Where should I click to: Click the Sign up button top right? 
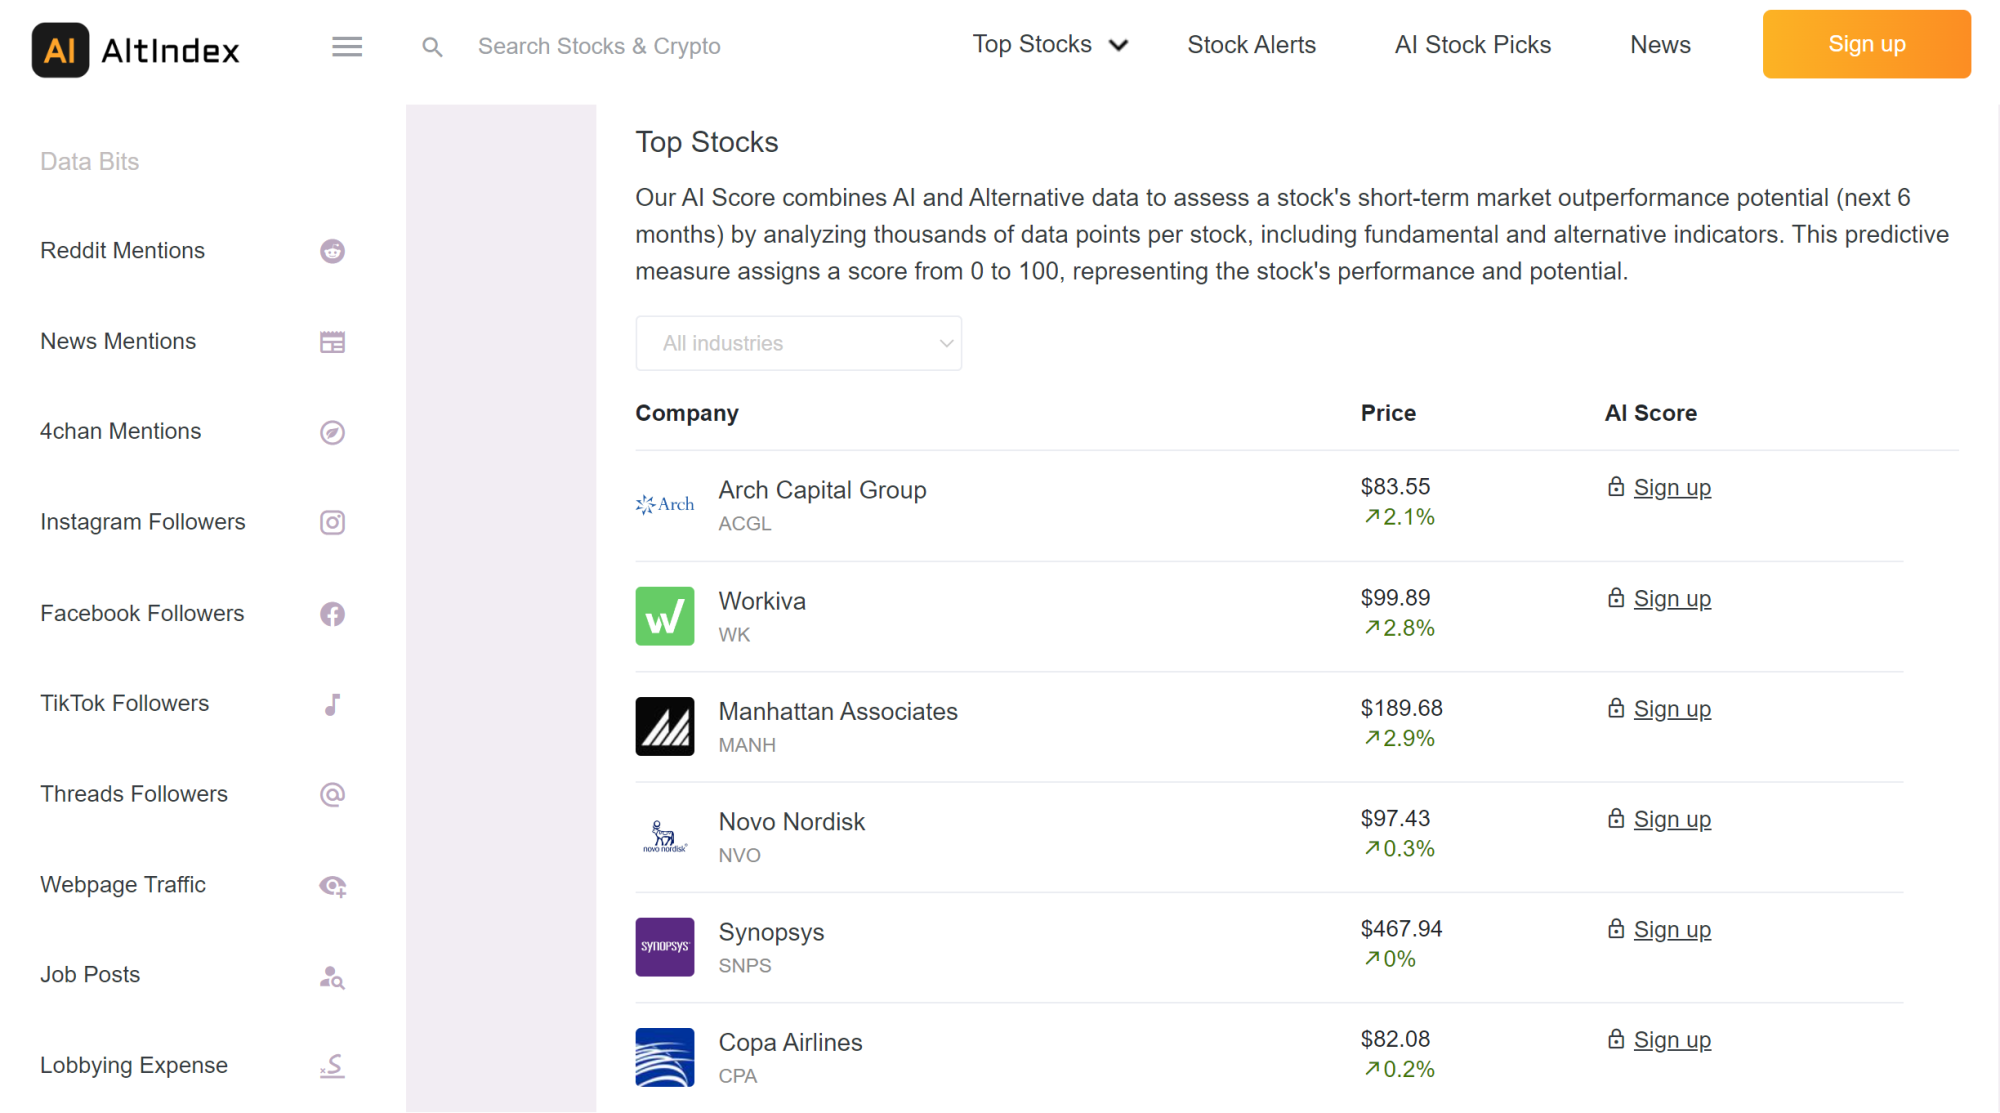(1868, 45)
